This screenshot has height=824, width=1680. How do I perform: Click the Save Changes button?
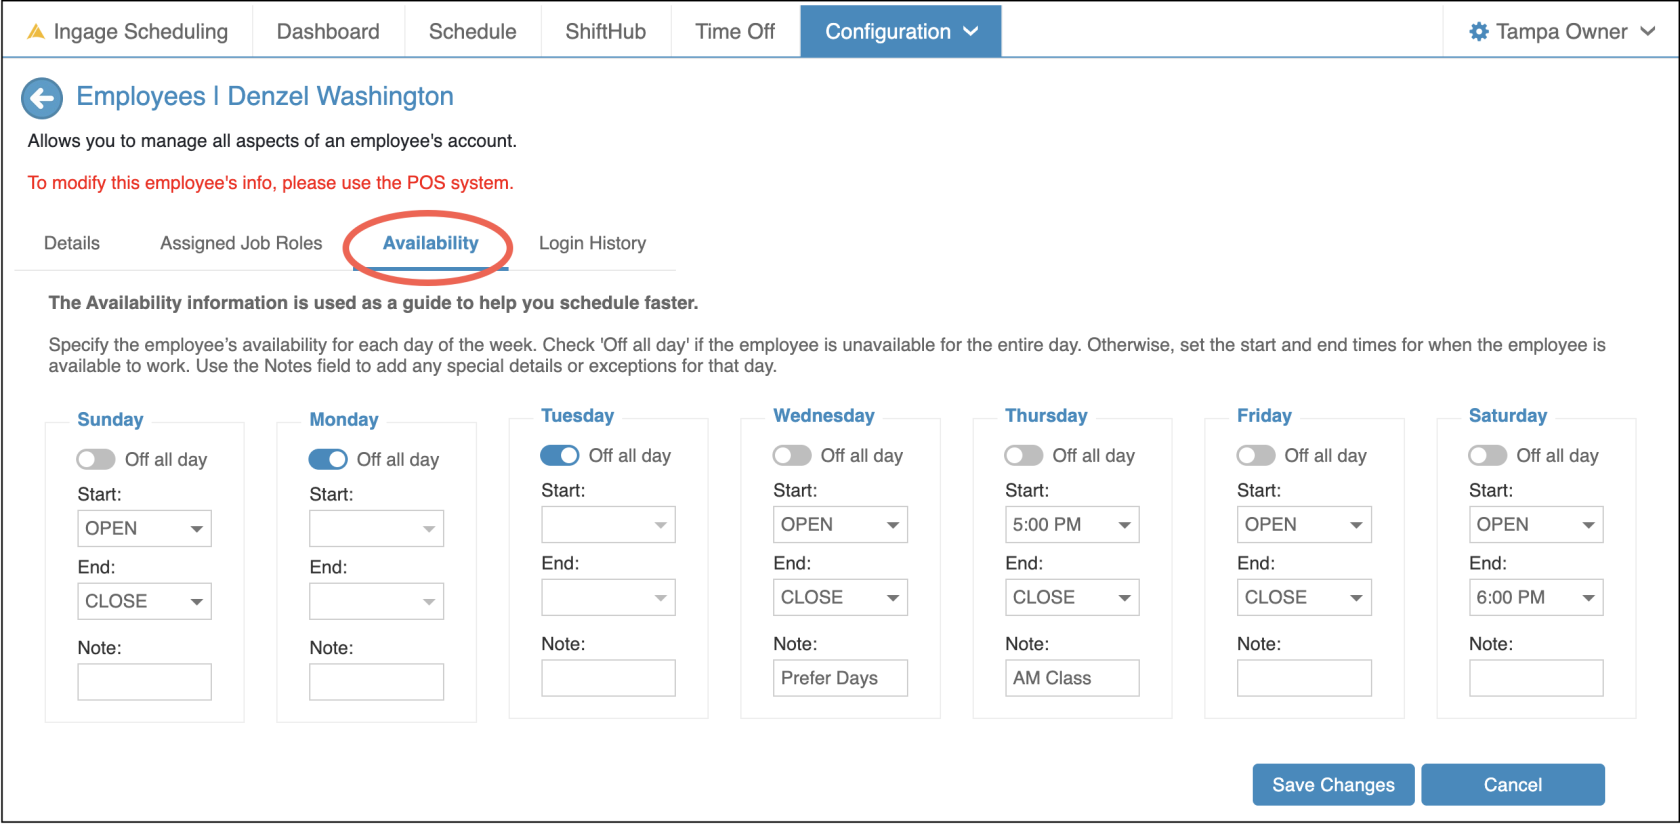pos(1333,785)
